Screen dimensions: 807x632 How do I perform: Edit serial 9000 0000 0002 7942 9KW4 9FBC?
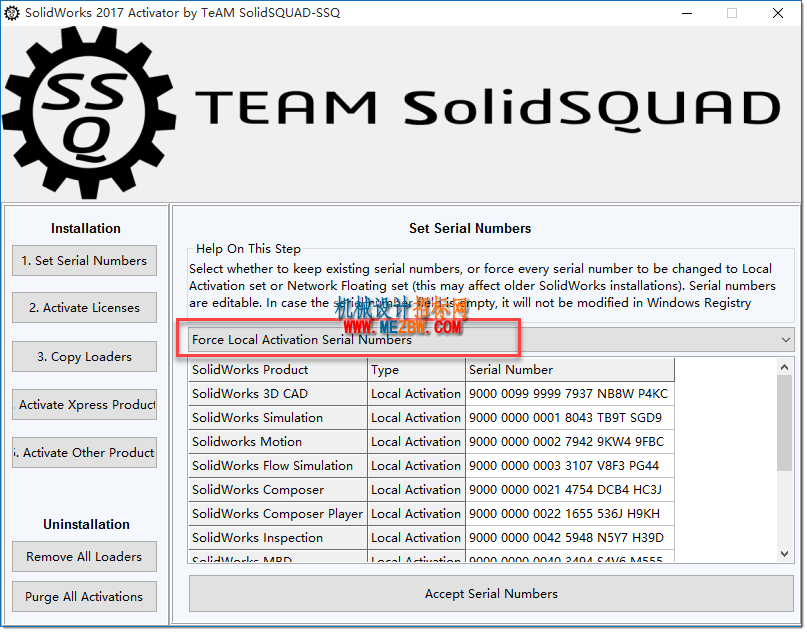click(x=570, y=442)
